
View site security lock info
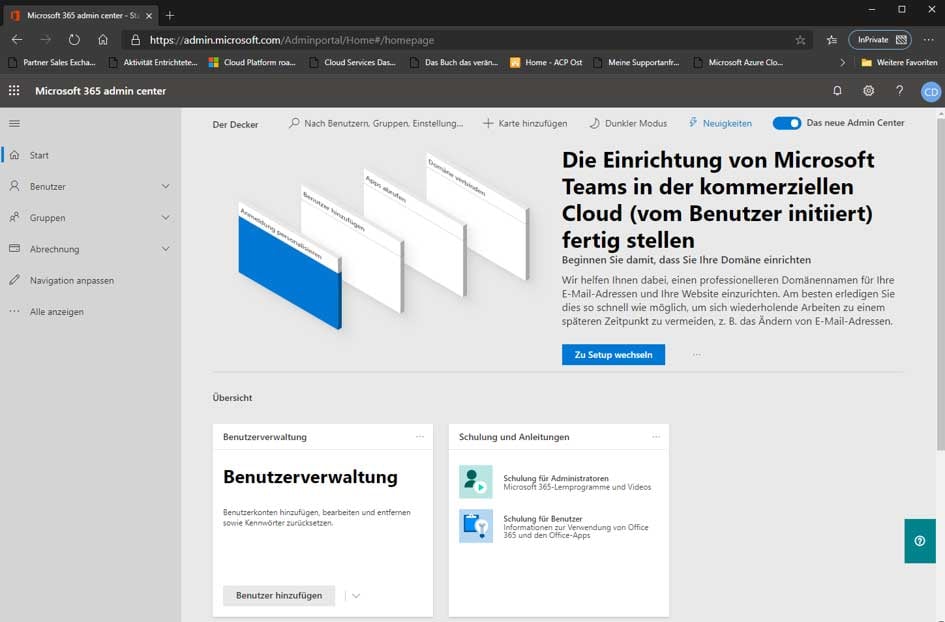tap(136, 40)
